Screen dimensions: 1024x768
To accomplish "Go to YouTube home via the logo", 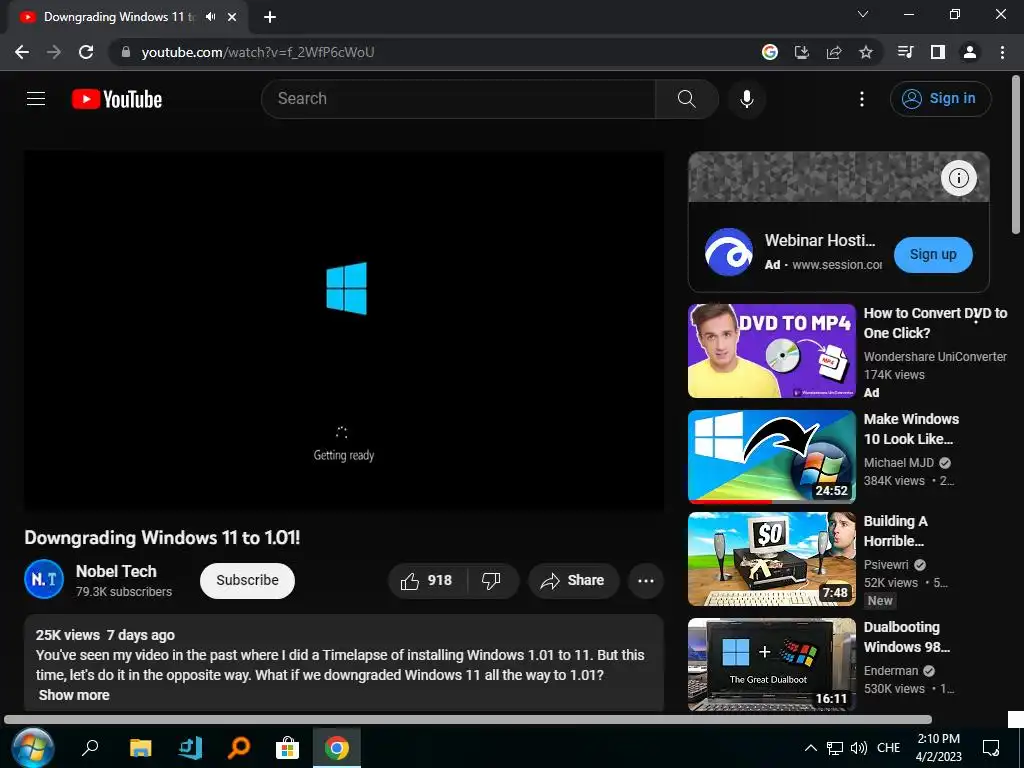I will (x=117, y=99).
